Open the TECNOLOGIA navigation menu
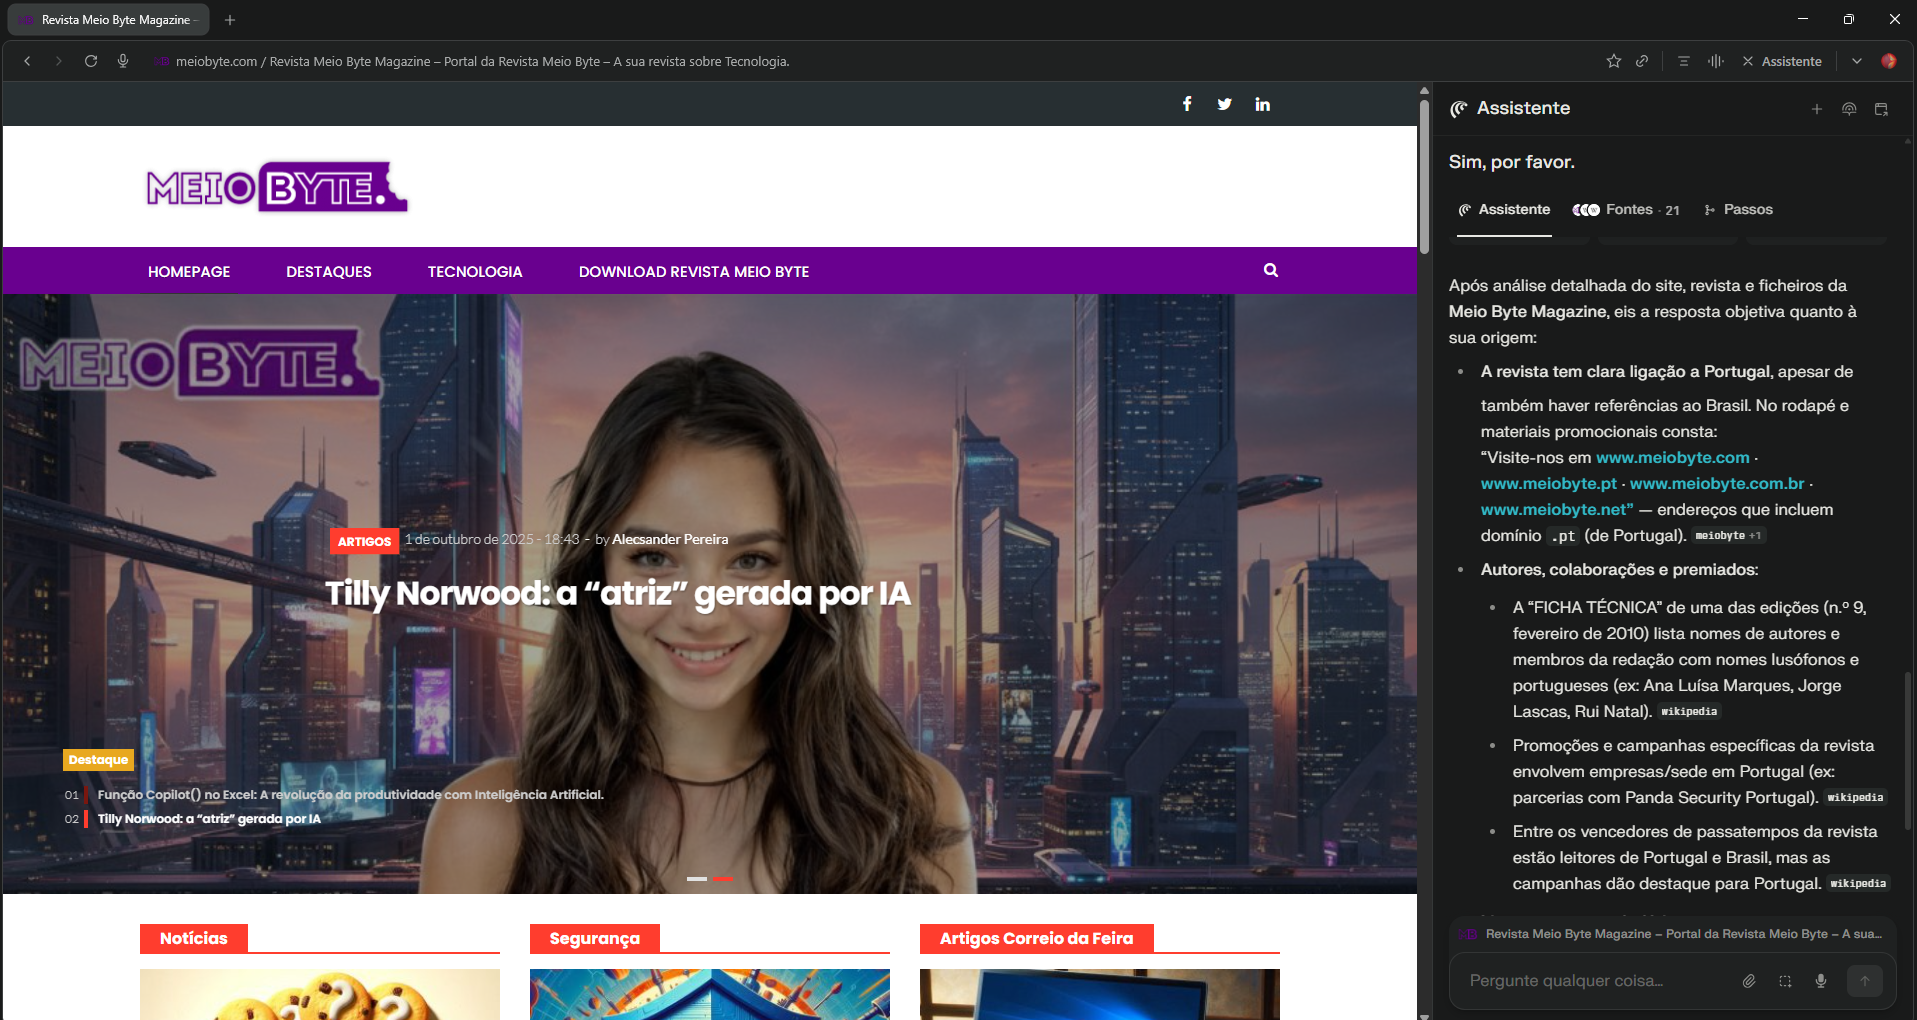Viewport: 1917px width, 1020px height. tap(475, 272)
